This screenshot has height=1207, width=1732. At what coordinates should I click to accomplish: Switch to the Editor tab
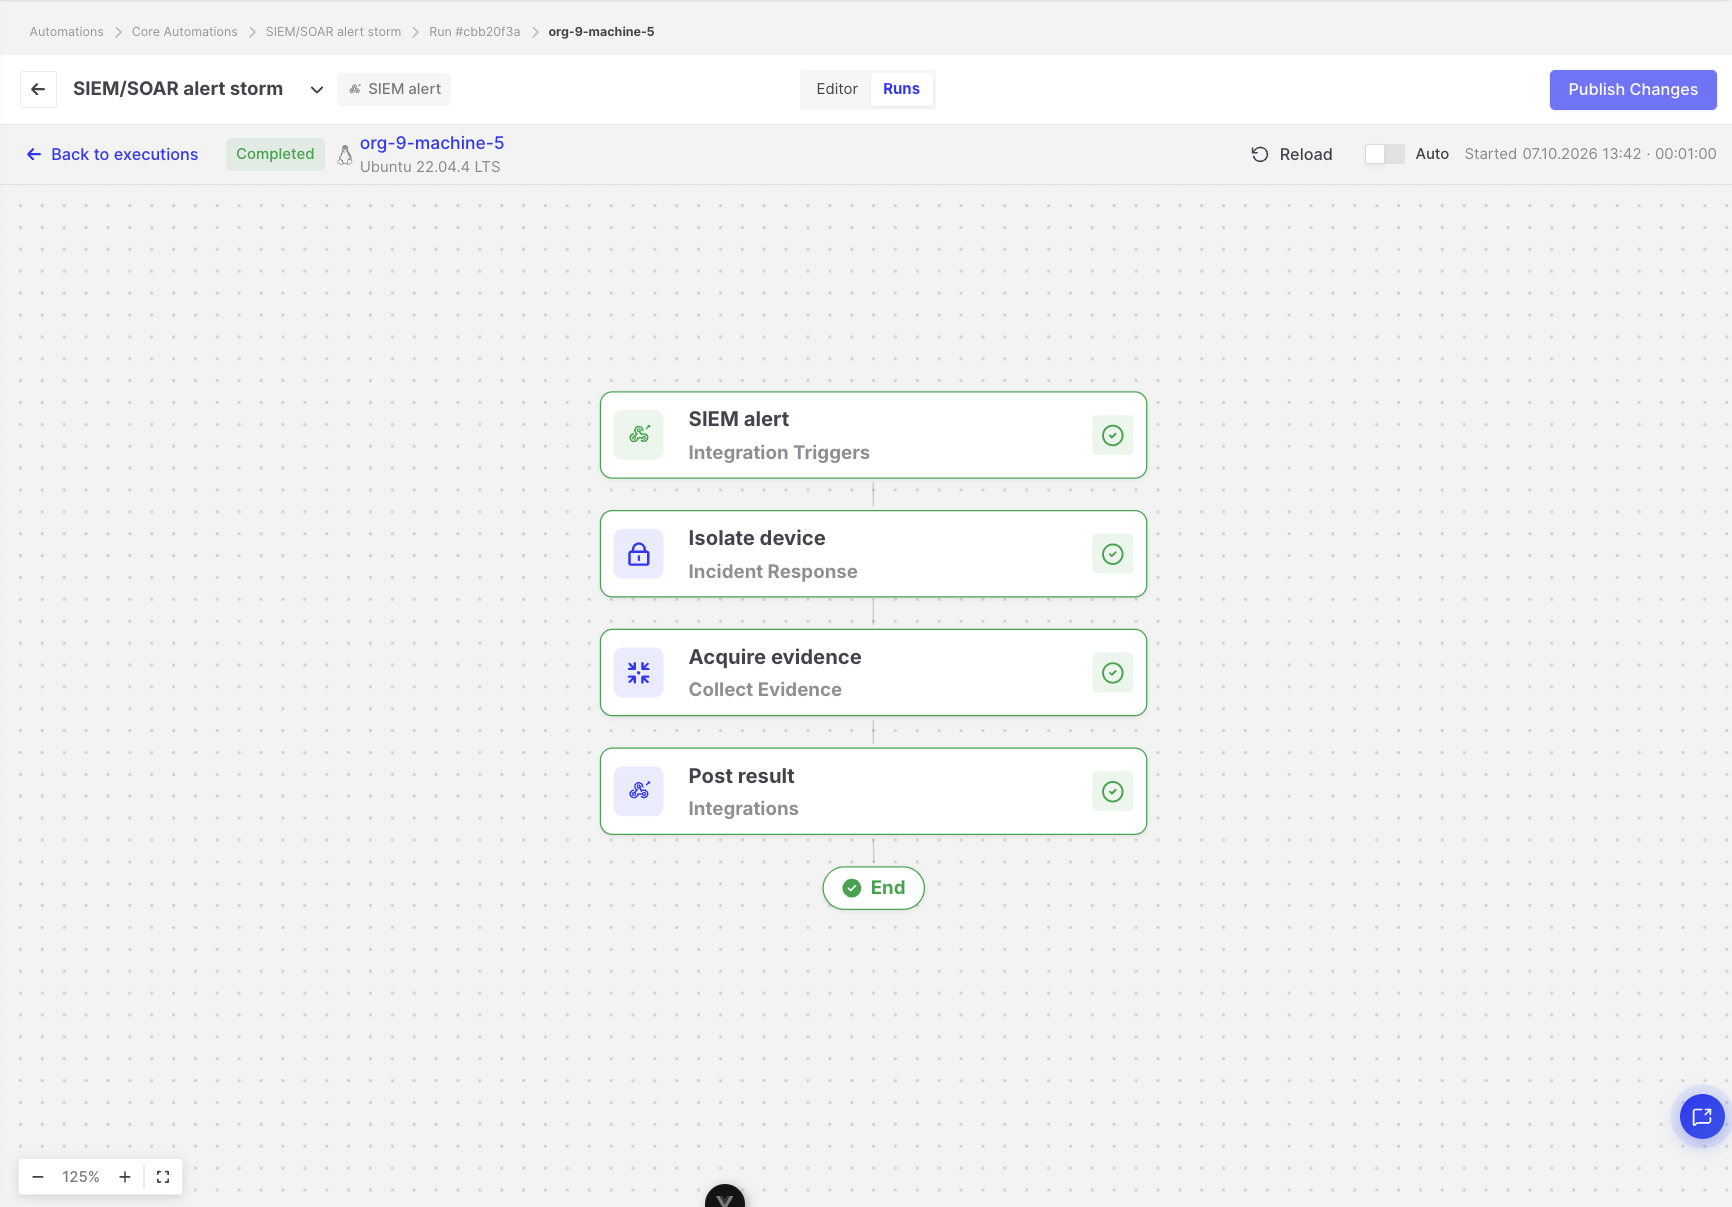(x=837, y=89)
